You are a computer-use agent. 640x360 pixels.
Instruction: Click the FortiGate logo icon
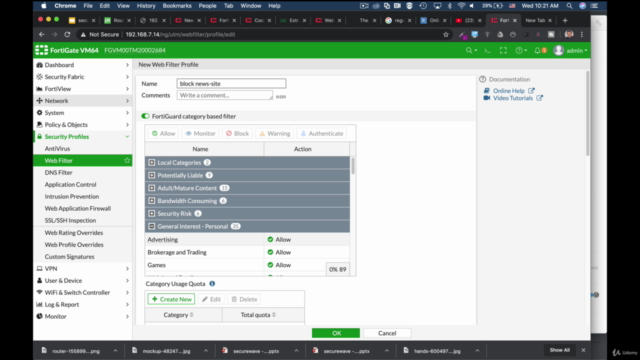pyautogui.click(x=41, y=50)
